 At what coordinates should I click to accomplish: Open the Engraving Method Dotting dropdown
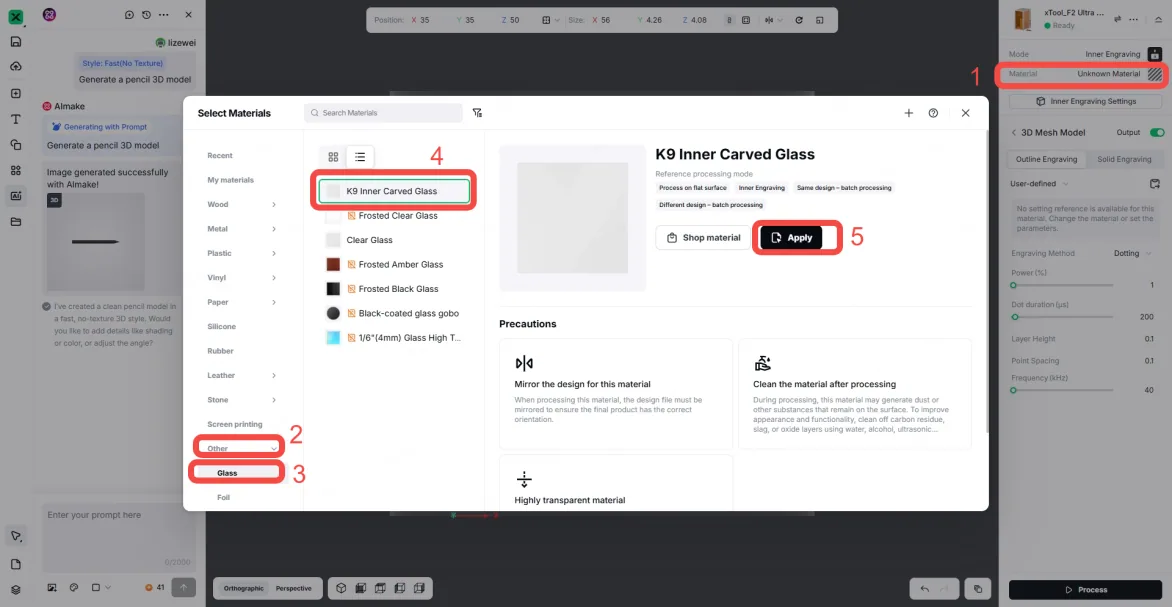click(1132, 253)
